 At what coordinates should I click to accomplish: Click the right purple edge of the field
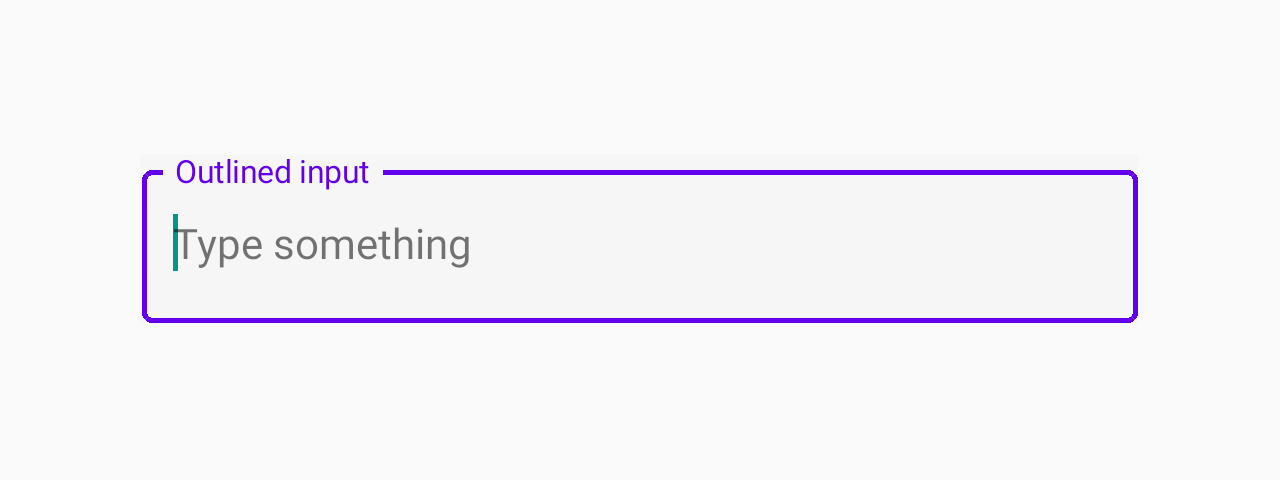(x=1135, y=247)
